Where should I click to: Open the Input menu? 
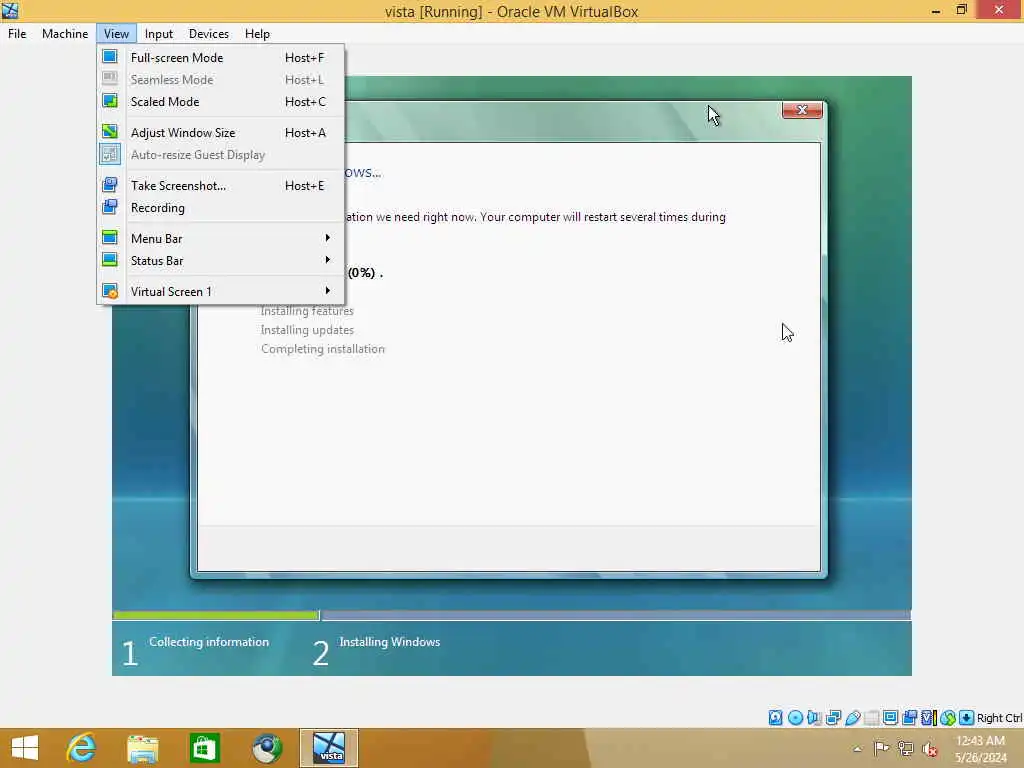point(159,34)
